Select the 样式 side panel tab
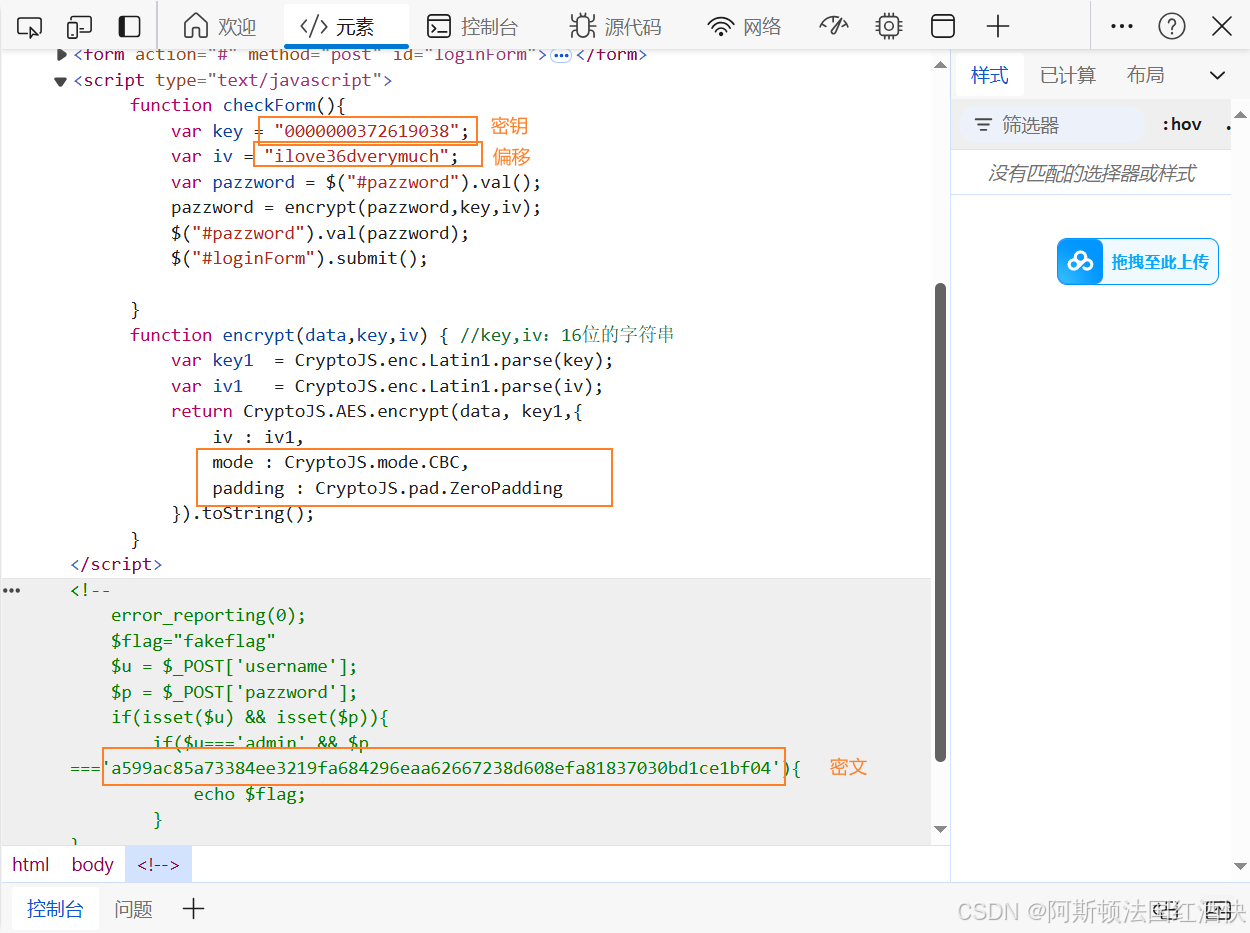 pyautogui.click(x=990, y=75)
